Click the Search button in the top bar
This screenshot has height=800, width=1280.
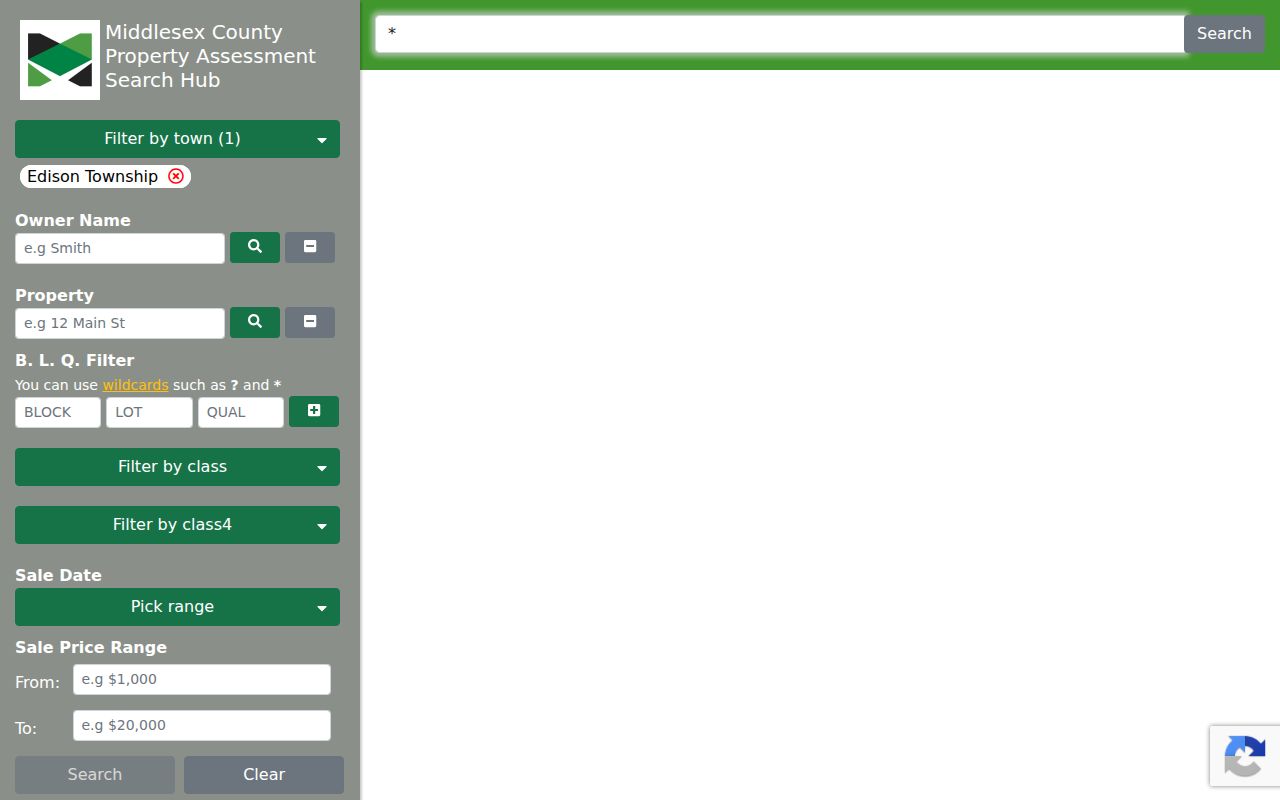1224,33
